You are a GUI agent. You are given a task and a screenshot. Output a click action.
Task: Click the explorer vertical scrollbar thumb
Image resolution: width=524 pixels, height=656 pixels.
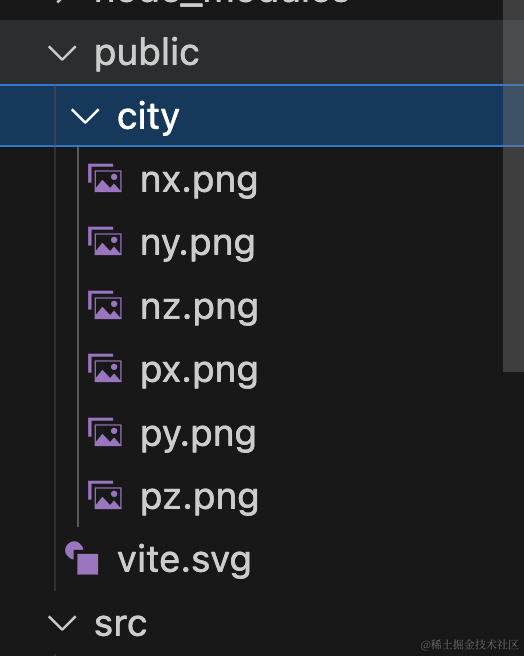pyautogui.click(x=513, y=184)
